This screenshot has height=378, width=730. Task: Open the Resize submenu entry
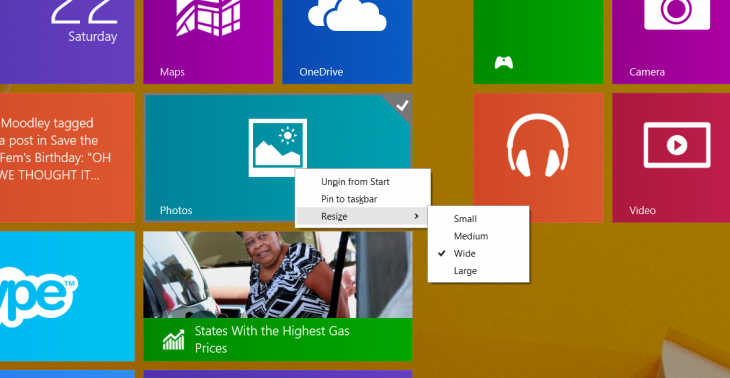362,216
